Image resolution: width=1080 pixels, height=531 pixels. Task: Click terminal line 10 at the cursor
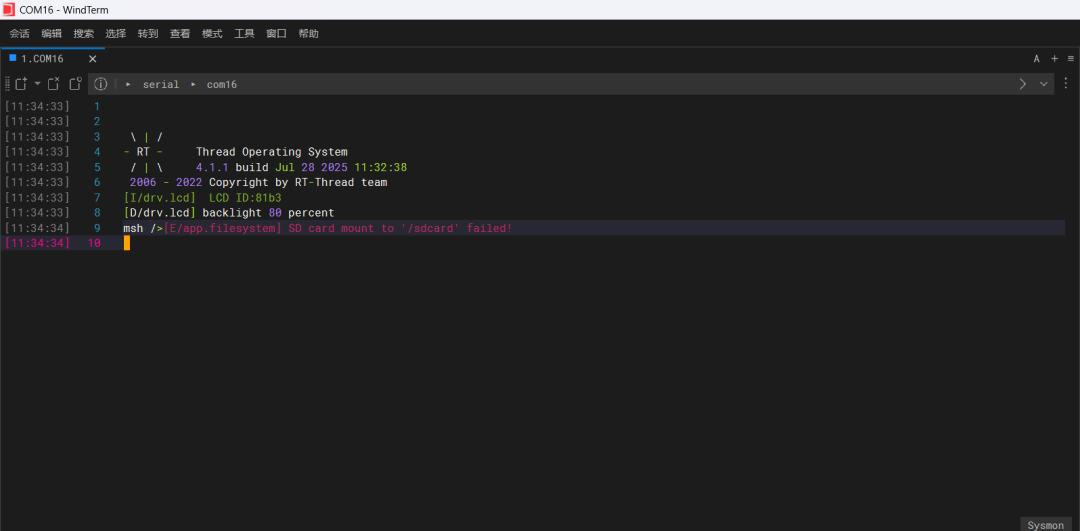pyautogui.click(x=127, y=243)
